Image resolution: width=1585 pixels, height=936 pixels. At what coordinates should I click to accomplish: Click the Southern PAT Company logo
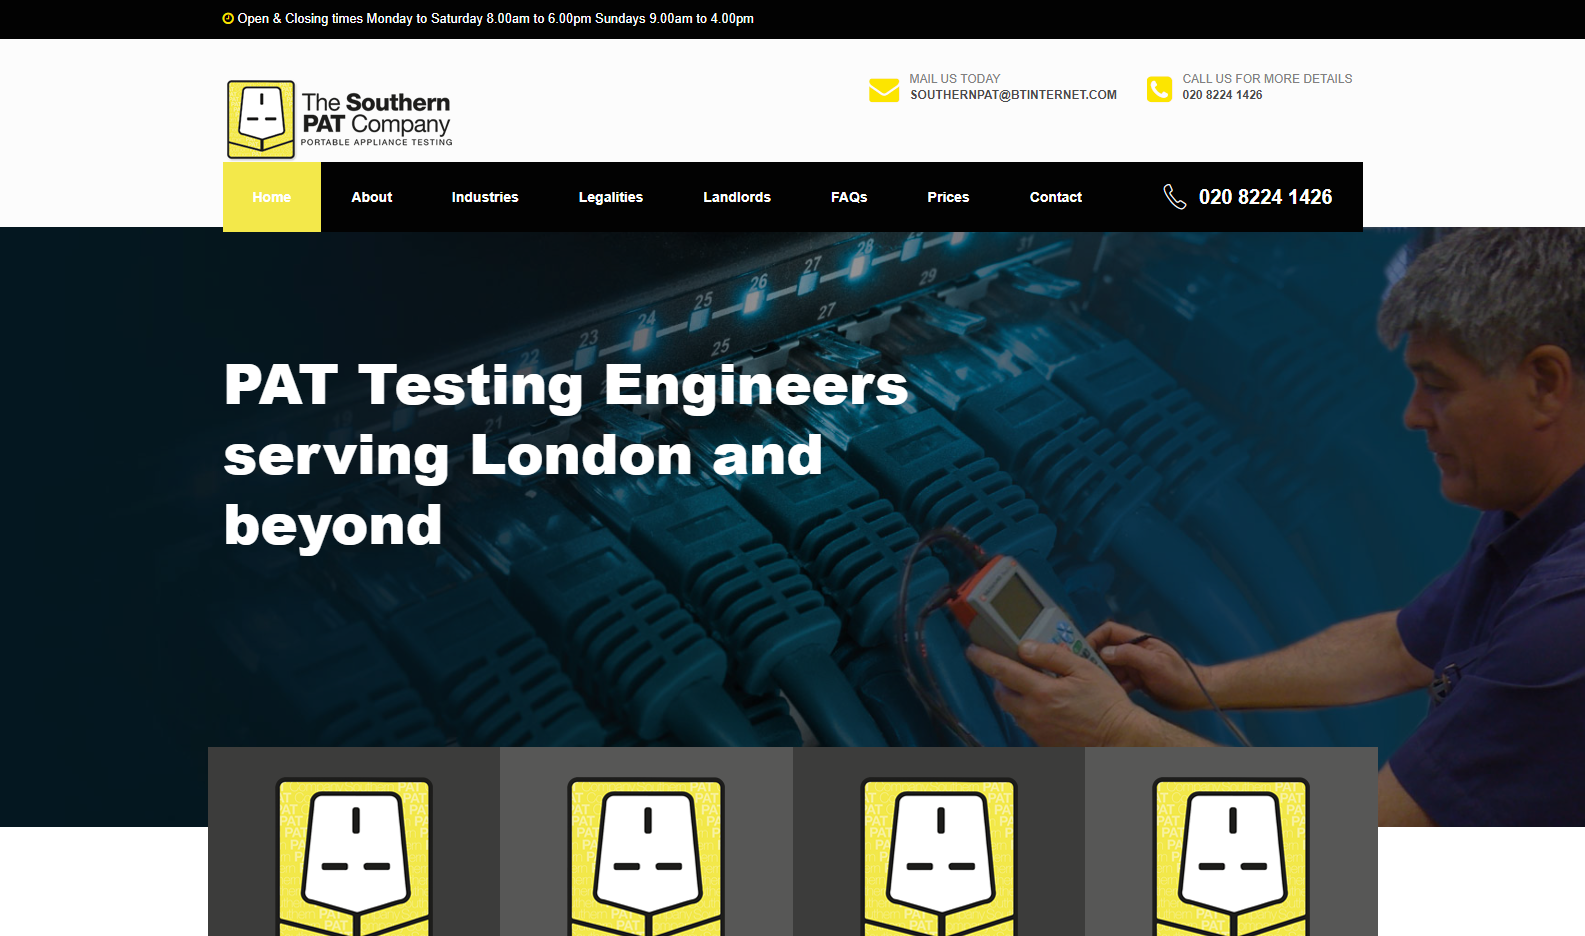tap(339, 120)
